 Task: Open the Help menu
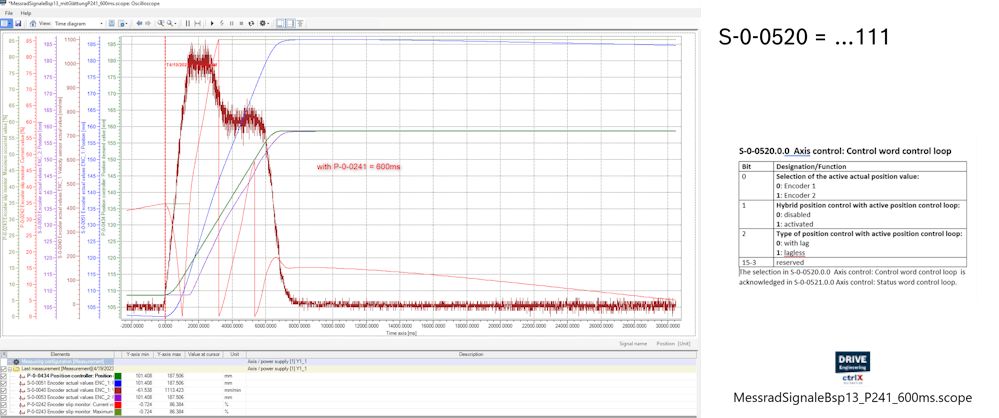(x=25, y=13)
